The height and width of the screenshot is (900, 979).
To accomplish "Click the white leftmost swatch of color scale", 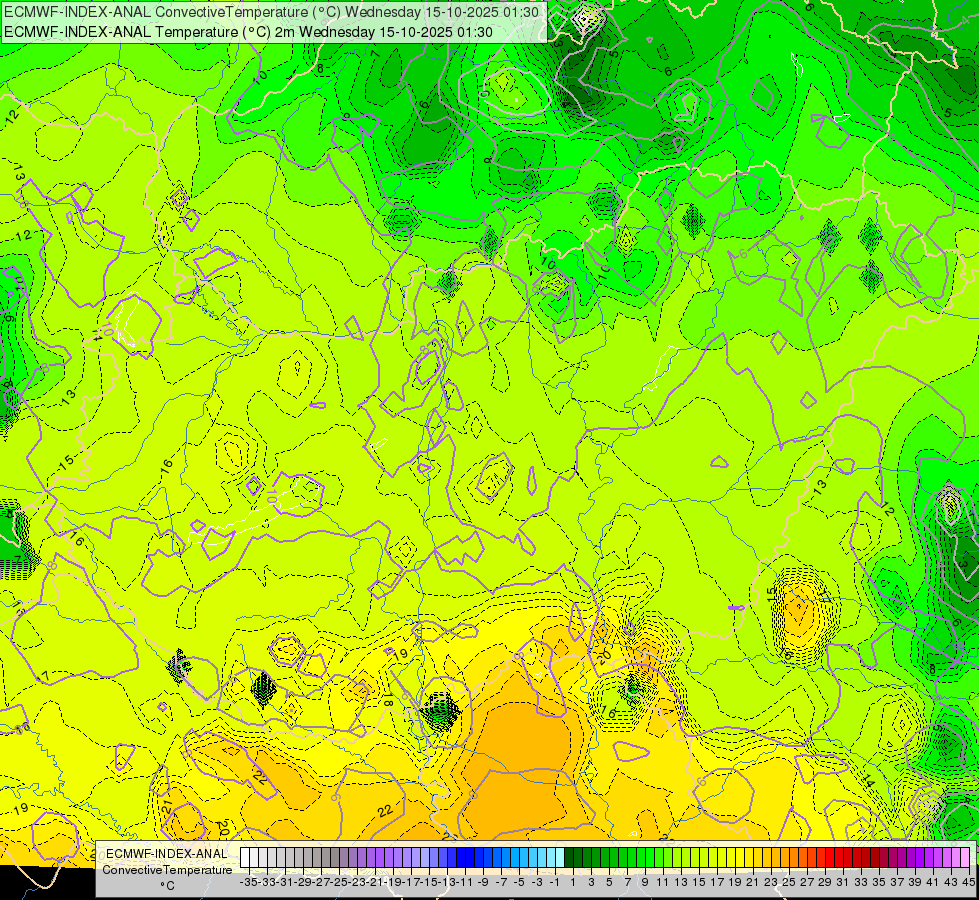I will pyautogui.click(x=245, y=858).
